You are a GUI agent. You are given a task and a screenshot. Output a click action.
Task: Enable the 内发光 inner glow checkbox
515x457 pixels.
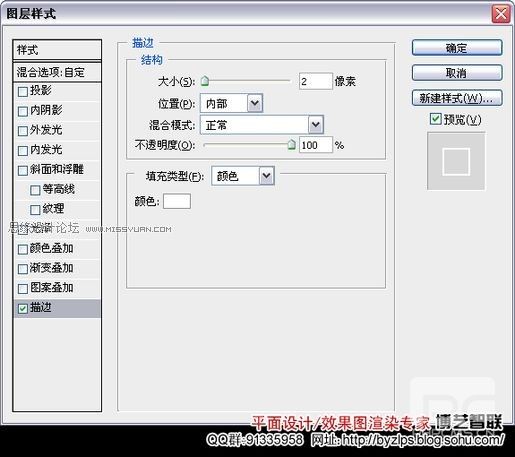tap(23, 151)
